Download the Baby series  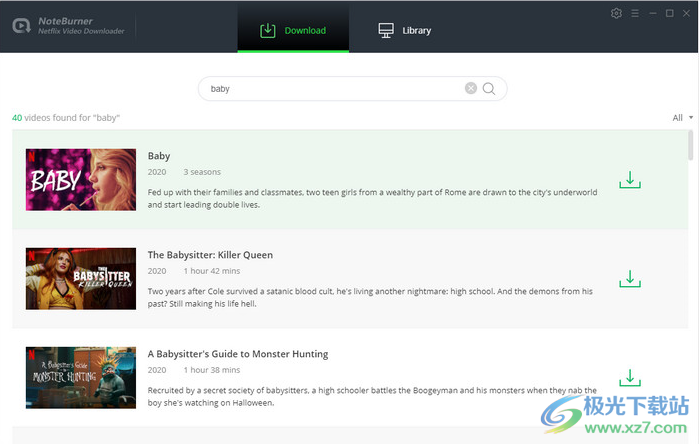[630, 179]
